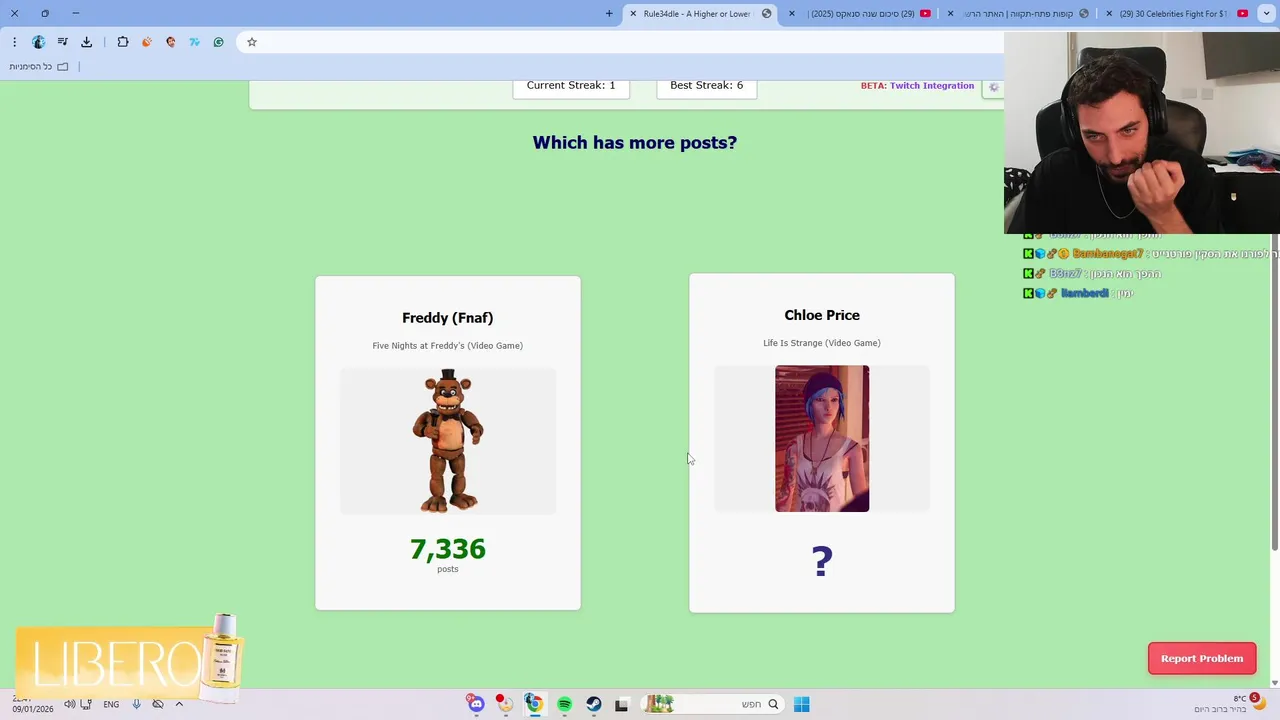
Task: Open the Windows Start menu
Action: (801, 704)
